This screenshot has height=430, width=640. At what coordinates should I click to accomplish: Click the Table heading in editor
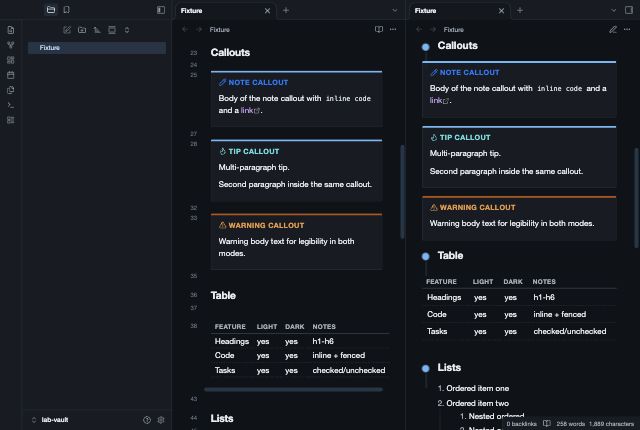click(x=223, y=295)
